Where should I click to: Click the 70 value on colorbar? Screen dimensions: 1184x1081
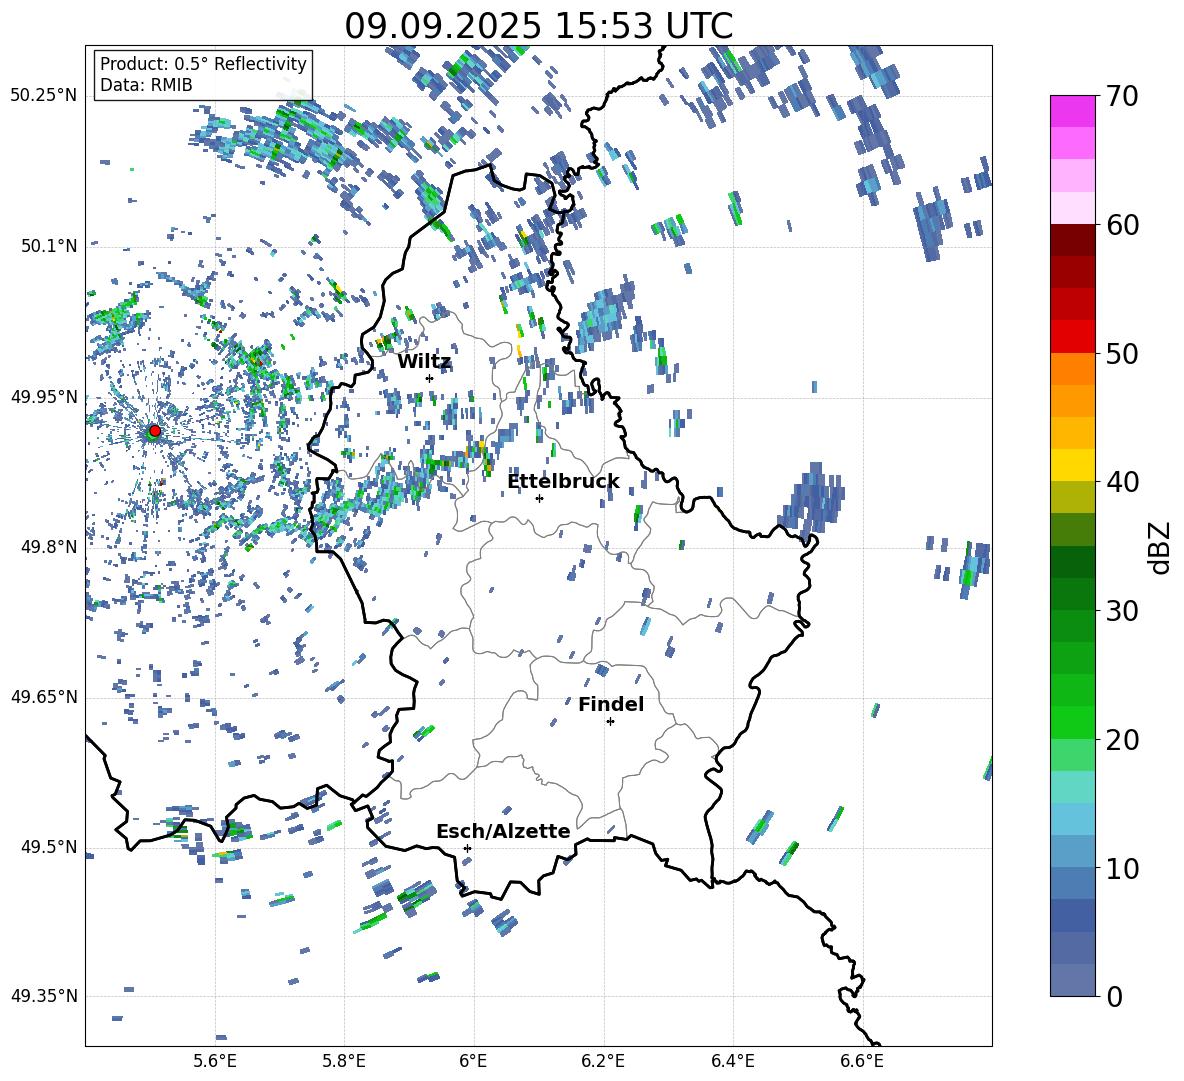[x=1122, y=96]
